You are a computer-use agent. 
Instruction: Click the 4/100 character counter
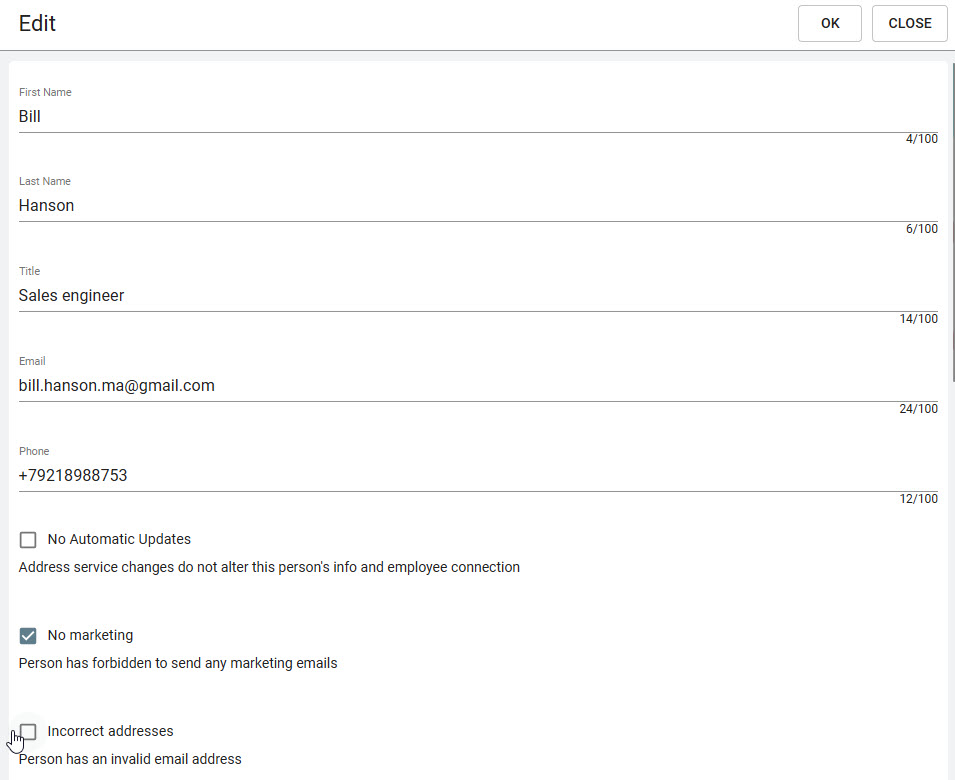(x=921, y=139)
